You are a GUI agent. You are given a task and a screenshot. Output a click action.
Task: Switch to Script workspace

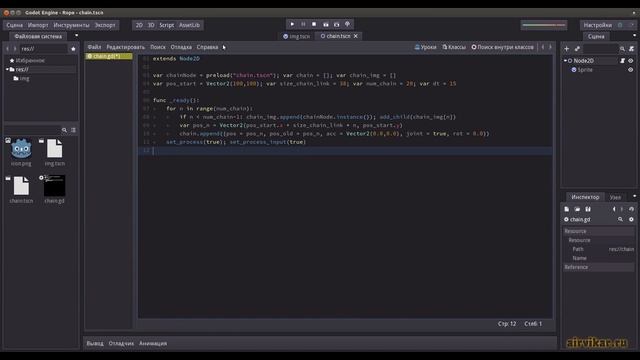tap(167, 25)
